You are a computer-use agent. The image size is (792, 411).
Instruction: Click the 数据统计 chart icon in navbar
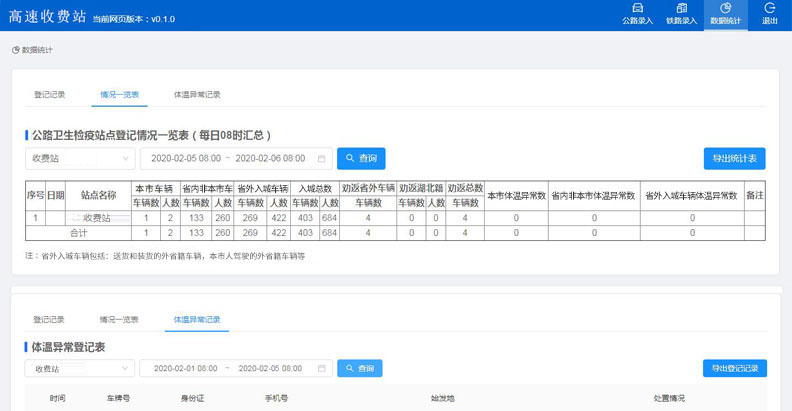point(725,9)
